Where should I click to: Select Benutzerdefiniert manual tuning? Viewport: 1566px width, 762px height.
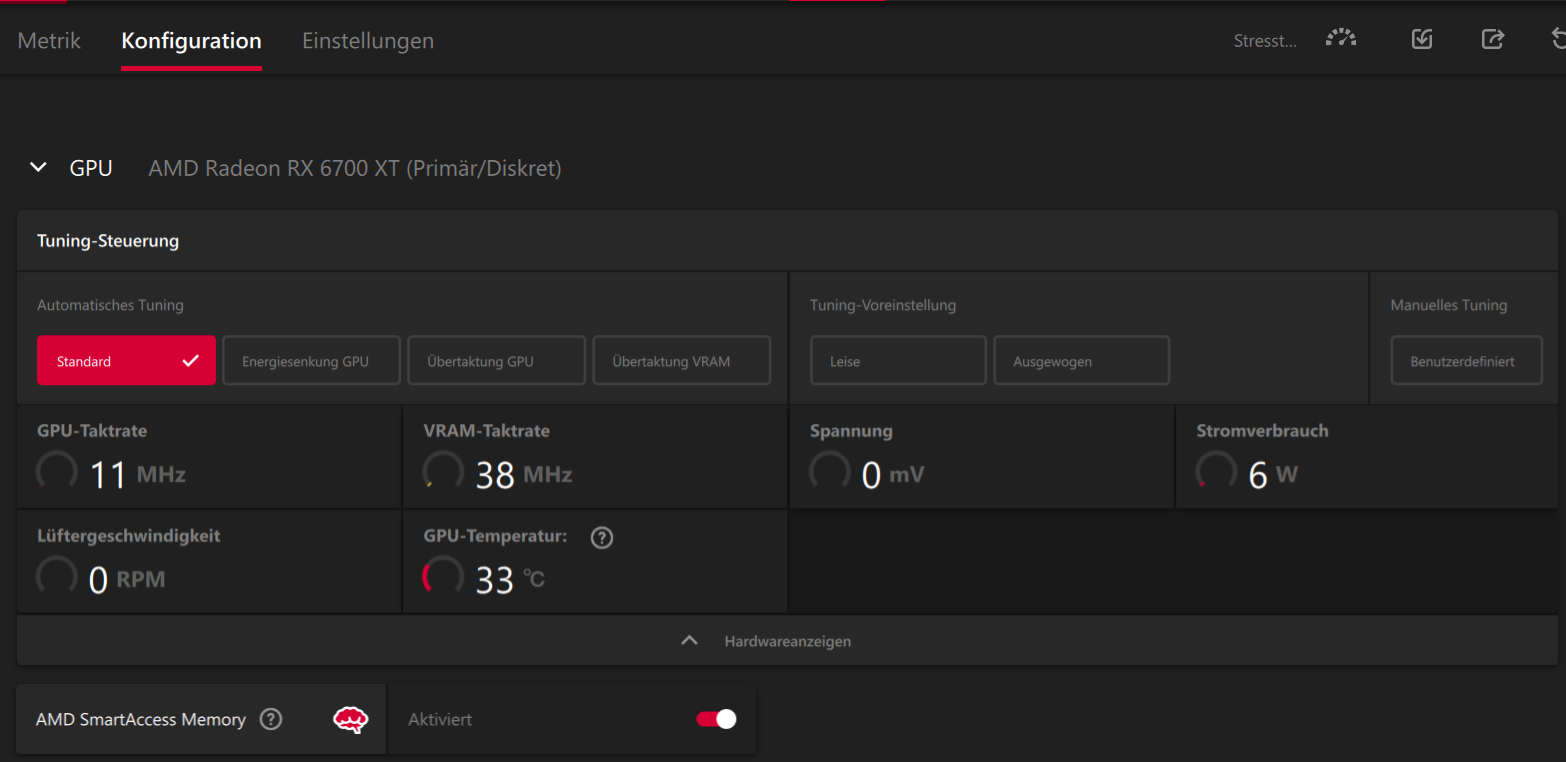(1467, 361)
